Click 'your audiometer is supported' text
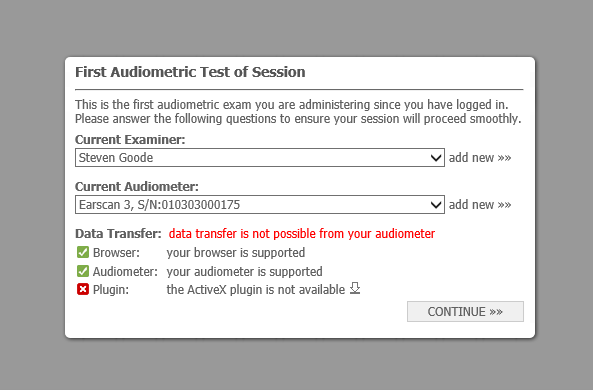593x390 pixels. coord(244,272)
